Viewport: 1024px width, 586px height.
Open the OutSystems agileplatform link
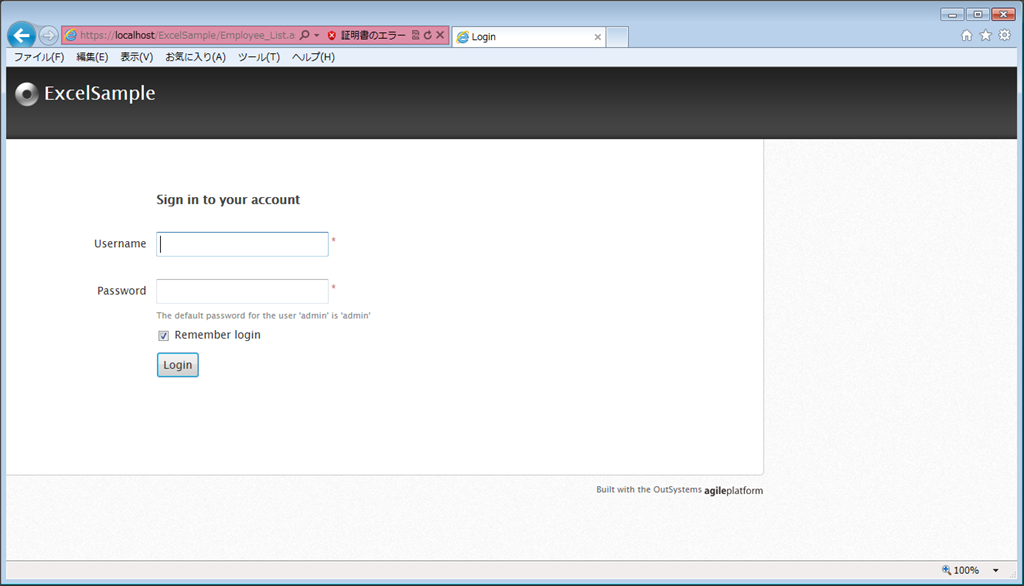(x=733, y=491)
